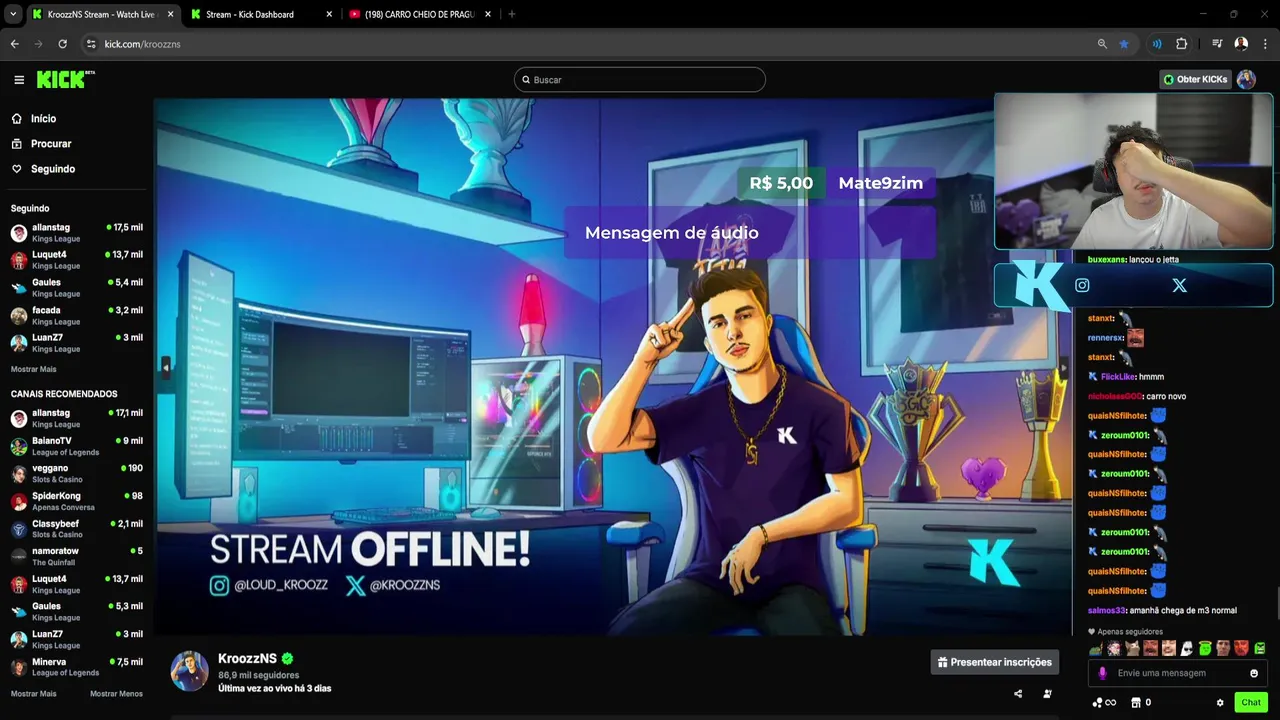Click the chat panel scrollbar
The image size is (1280, 720).
[1277, 603]
